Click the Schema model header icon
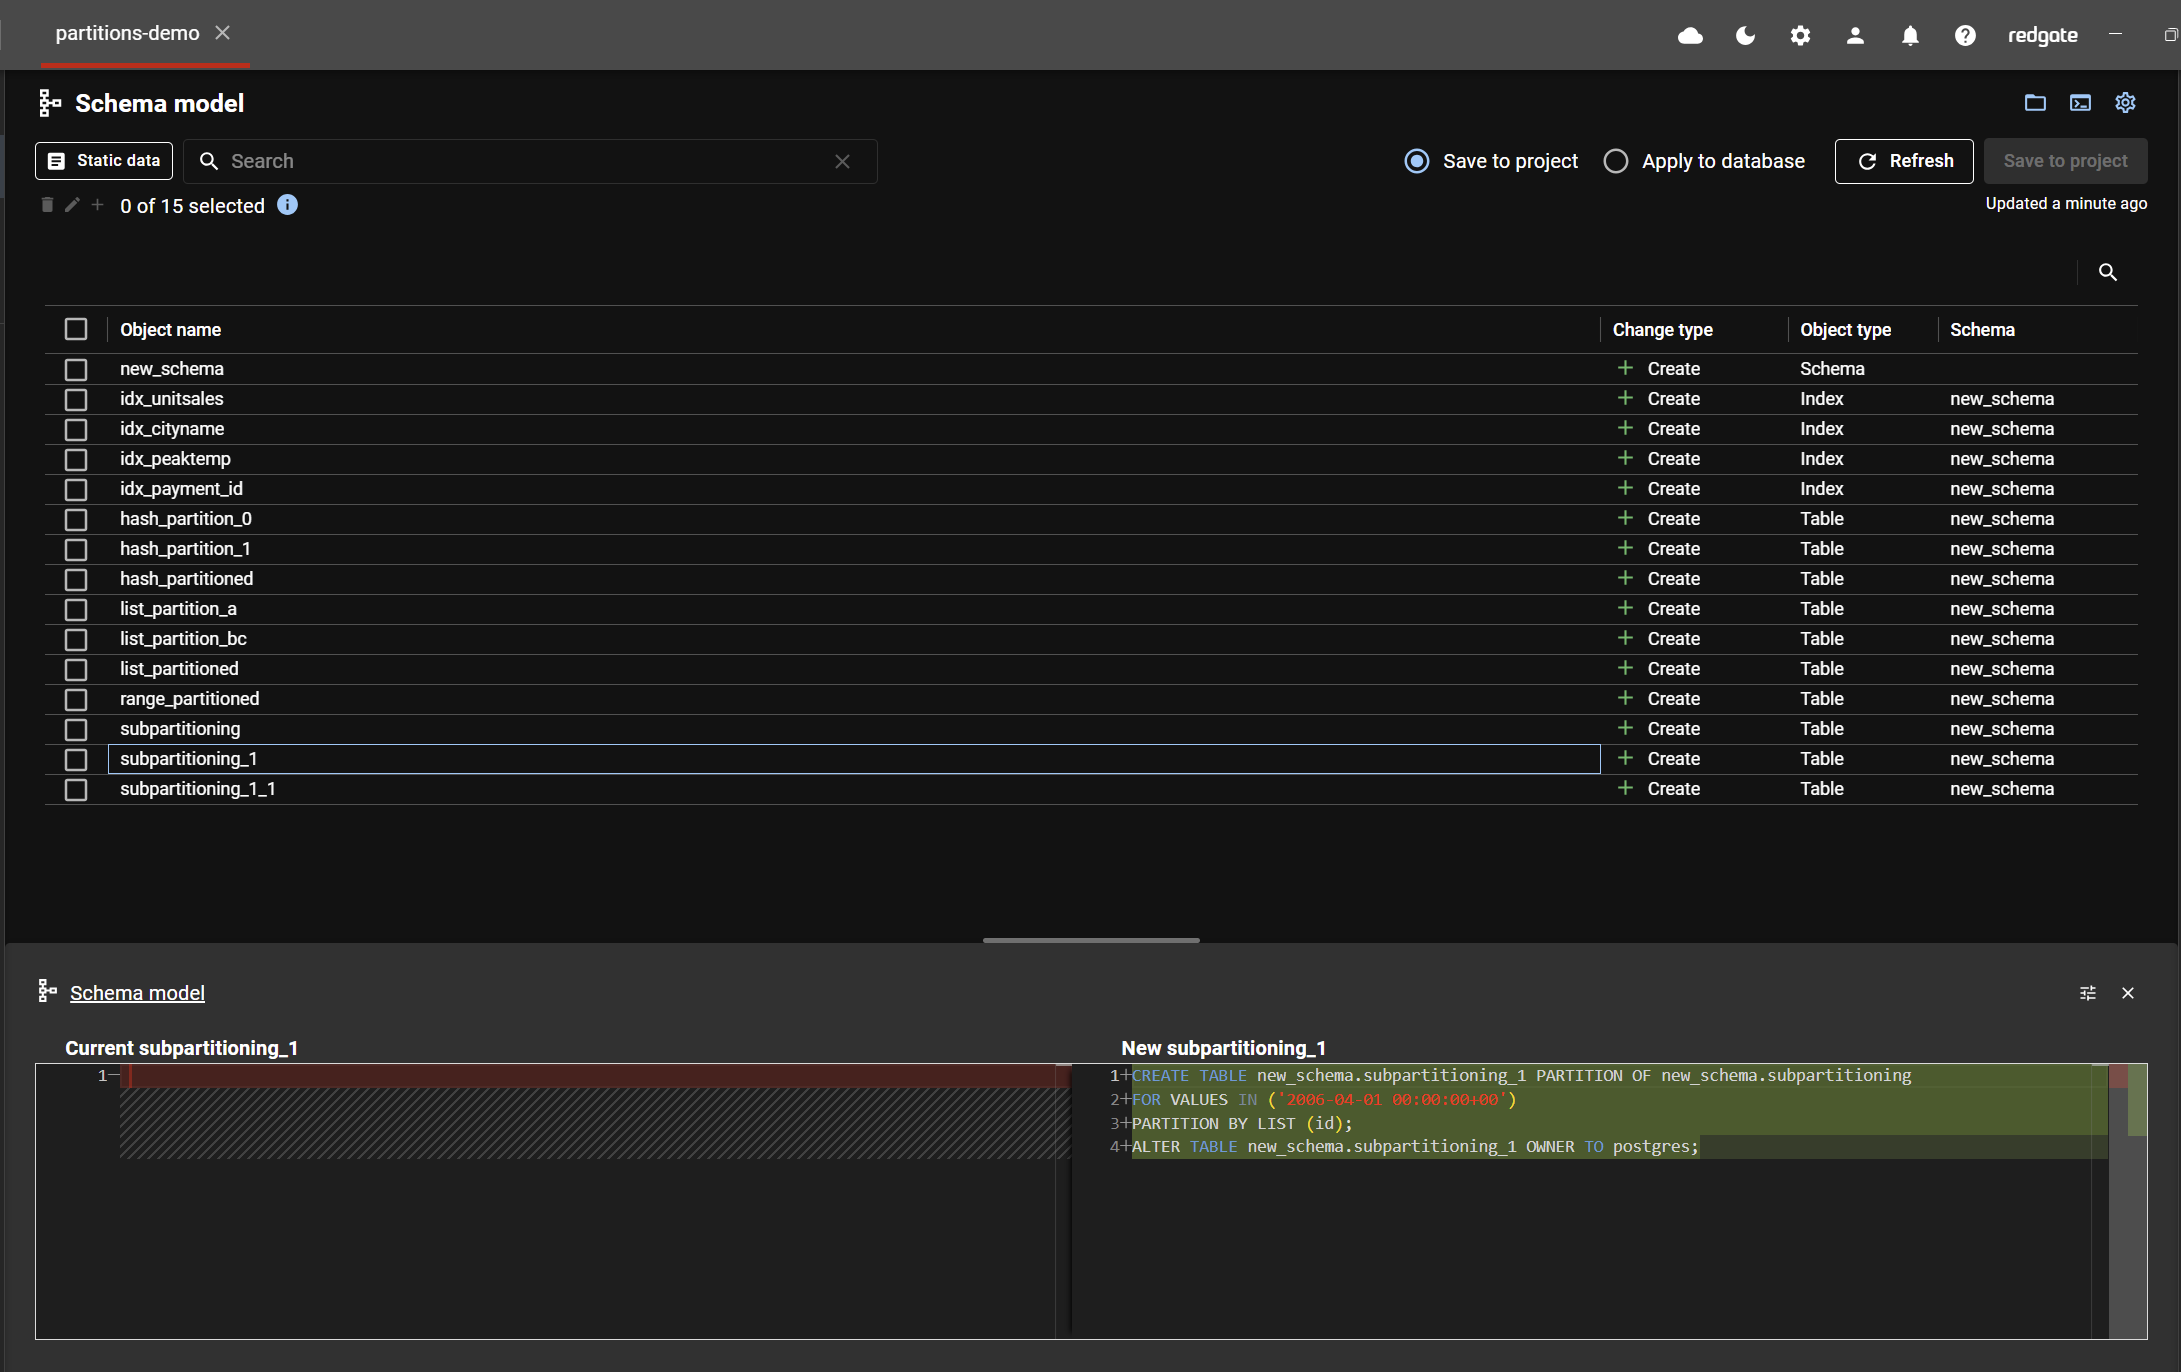This screenshot has height=1372, width=2181. coord(50,103)
